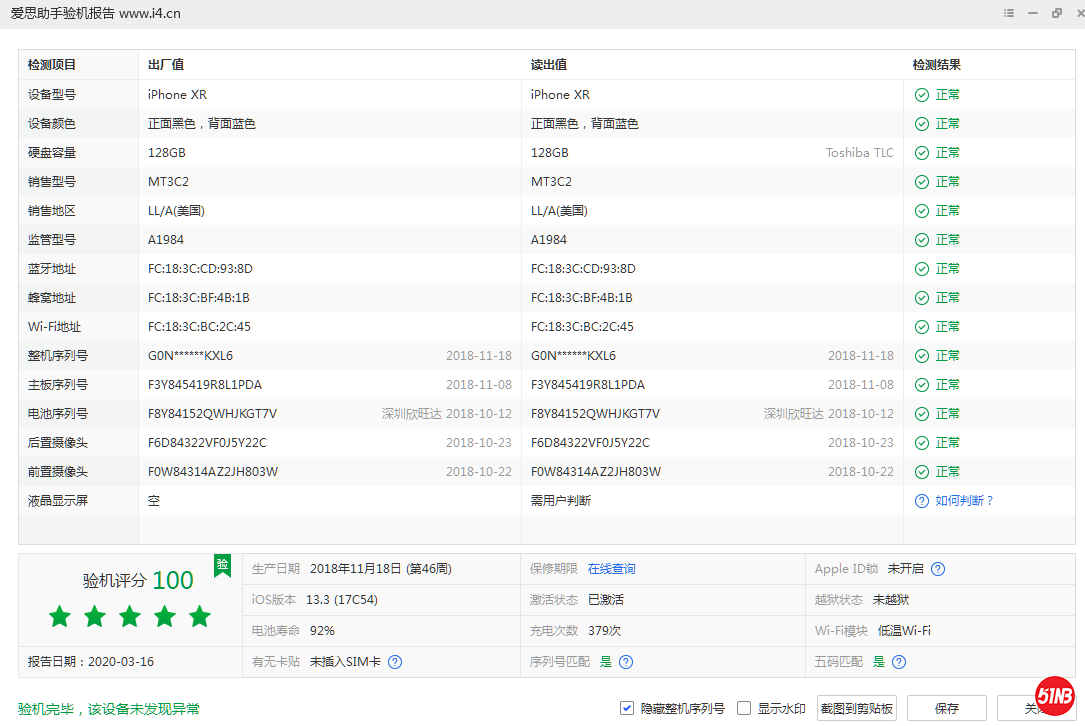This screenshot has width=1085, height=726.
Task: Click green checkmark beside 蓝牙地址 result
Action: tap(921, 268)
